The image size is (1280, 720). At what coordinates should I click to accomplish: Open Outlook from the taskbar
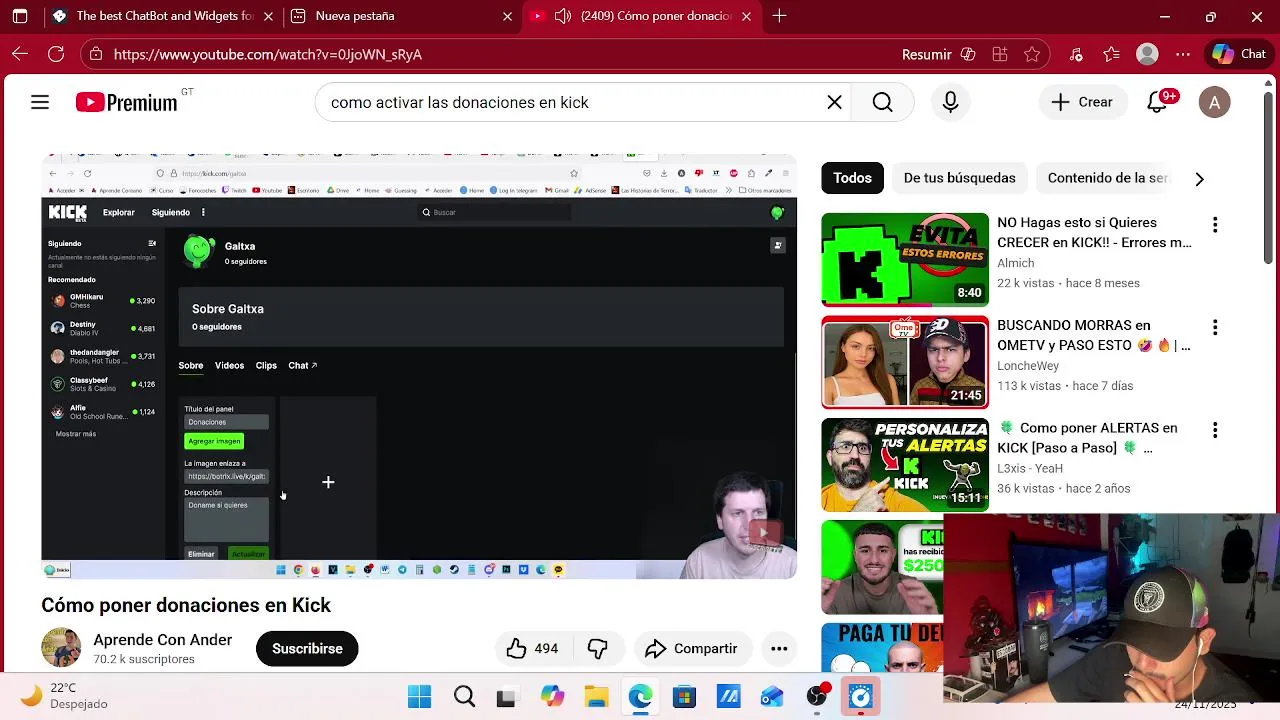click(772, 696)
